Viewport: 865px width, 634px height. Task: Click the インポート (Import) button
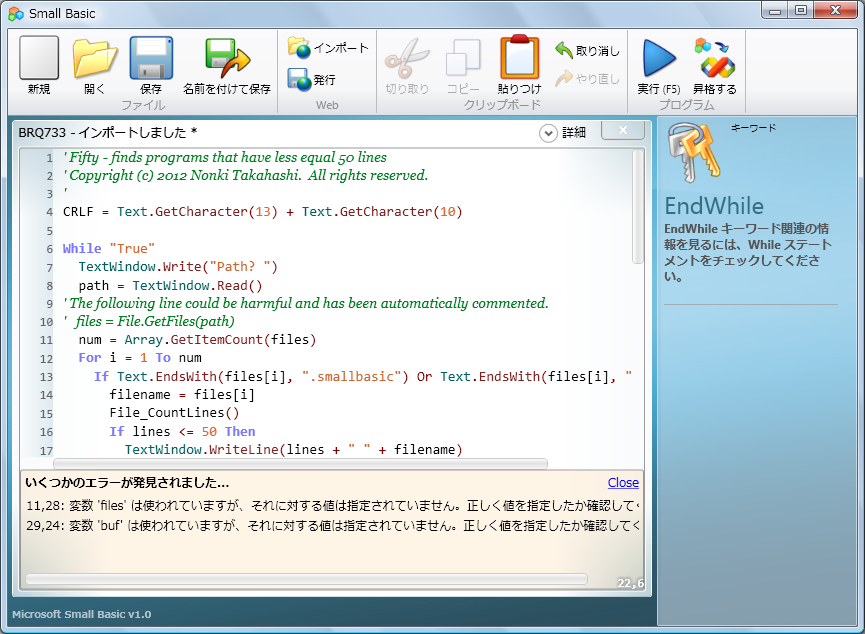pos(328,48)
